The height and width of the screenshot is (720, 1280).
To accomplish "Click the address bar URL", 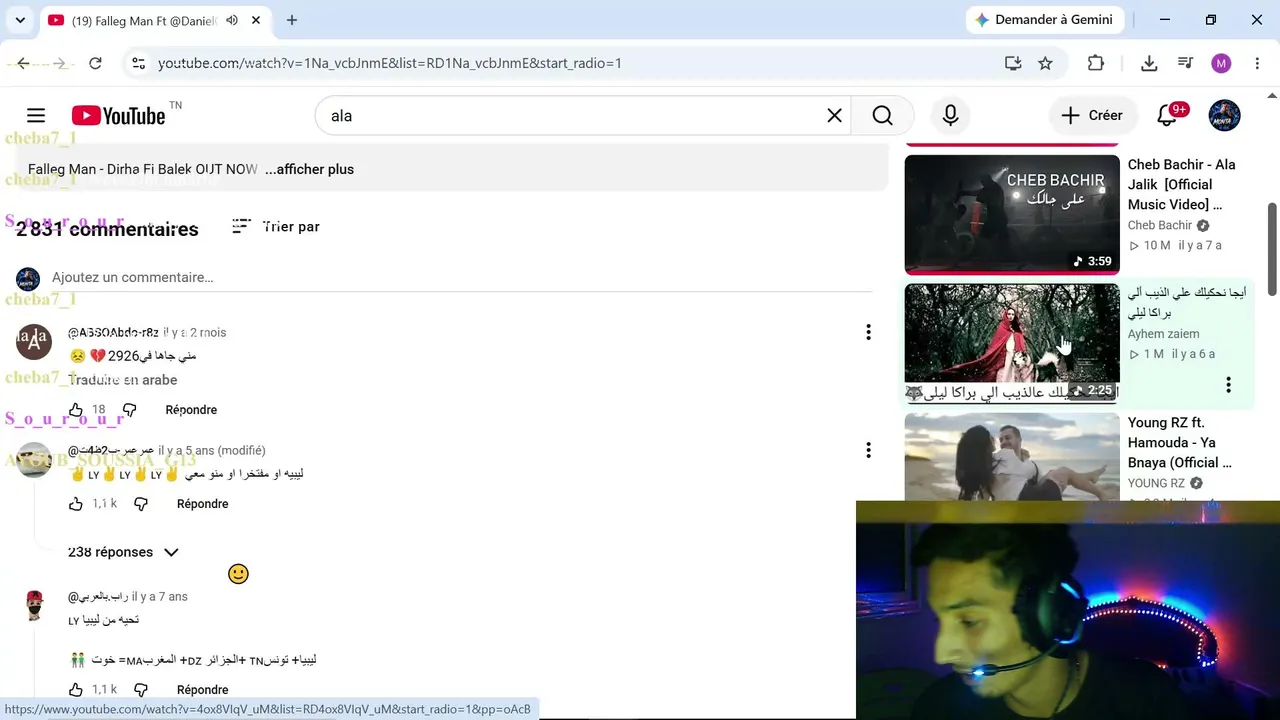I will [390, 63].
